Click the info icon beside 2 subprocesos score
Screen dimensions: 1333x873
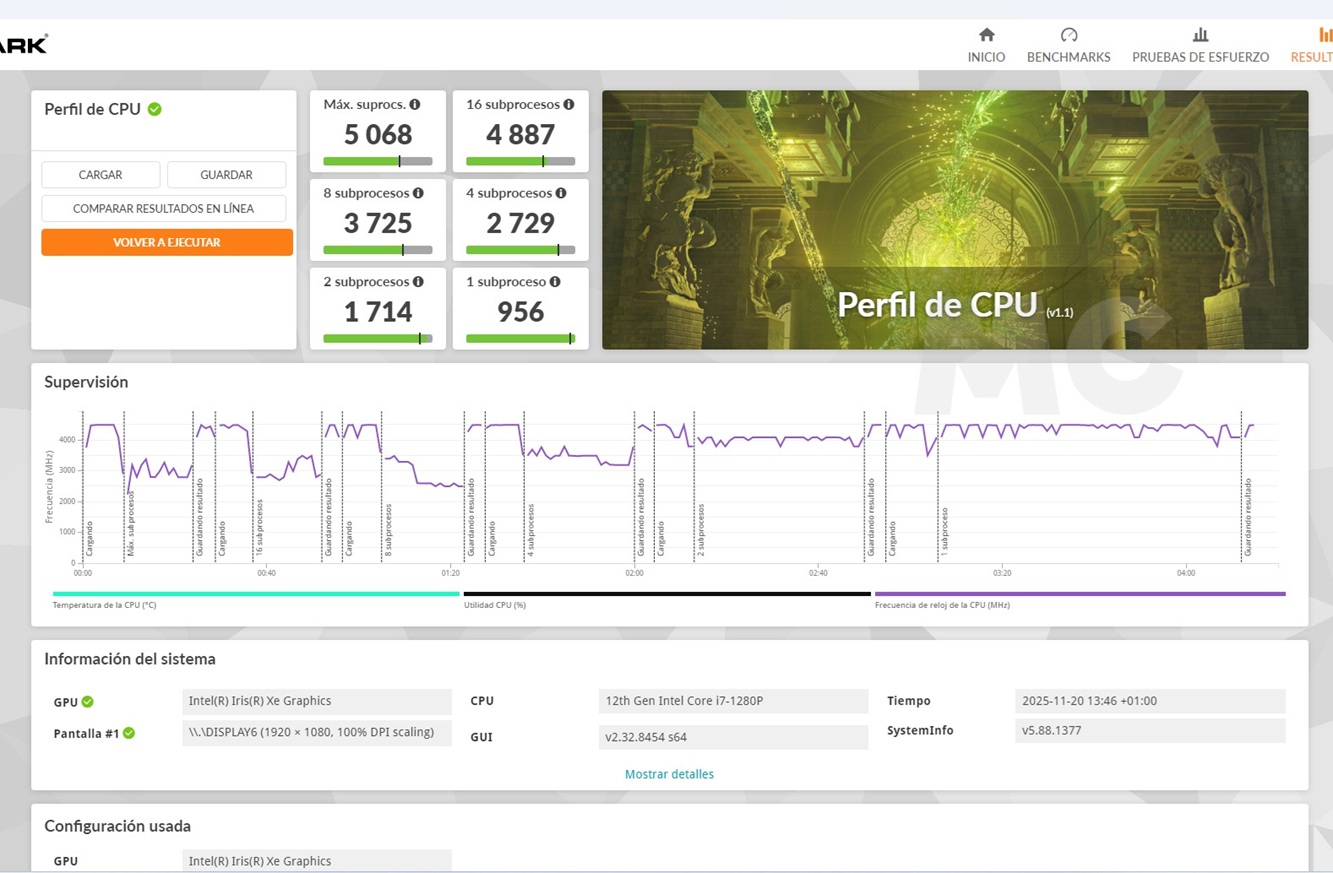pyautogui.click(x=417, y=282)
